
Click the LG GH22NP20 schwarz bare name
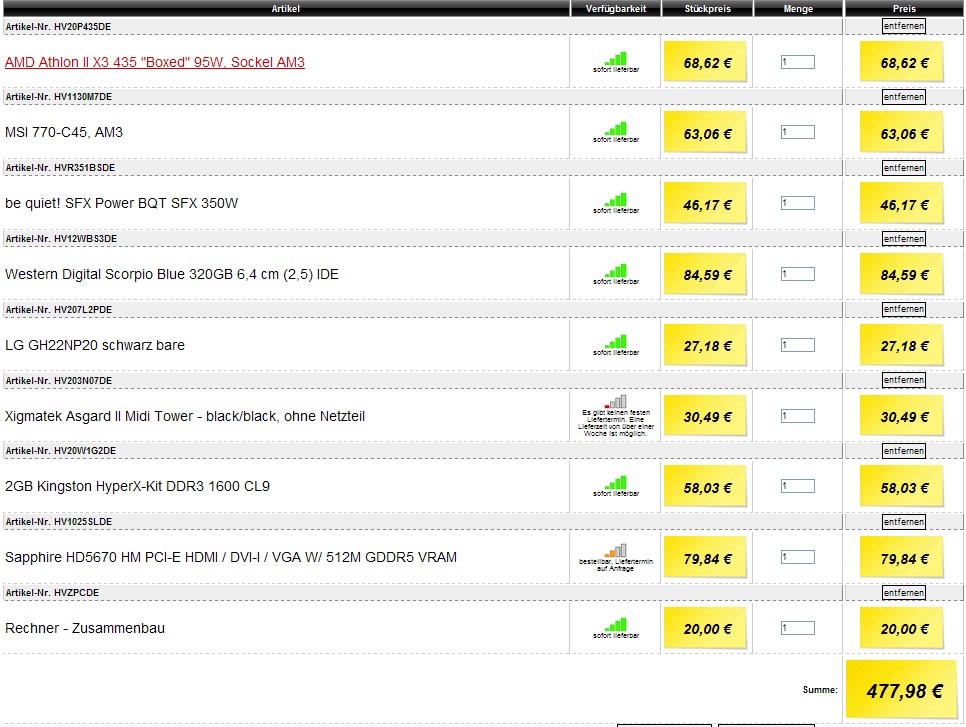point(95,345)
